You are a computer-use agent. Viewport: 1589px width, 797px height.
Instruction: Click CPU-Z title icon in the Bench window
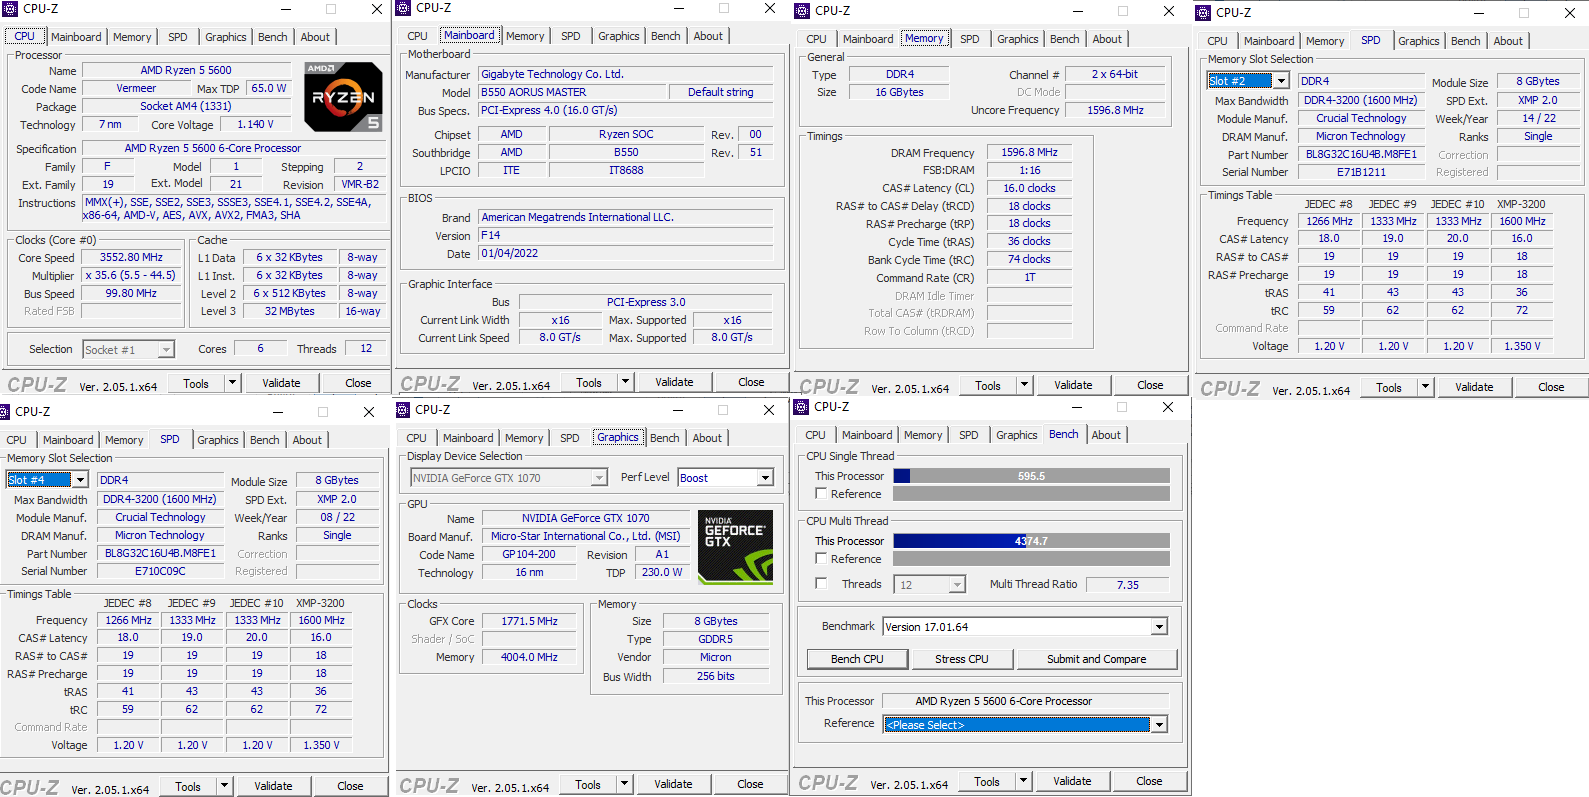pos(801,407)
